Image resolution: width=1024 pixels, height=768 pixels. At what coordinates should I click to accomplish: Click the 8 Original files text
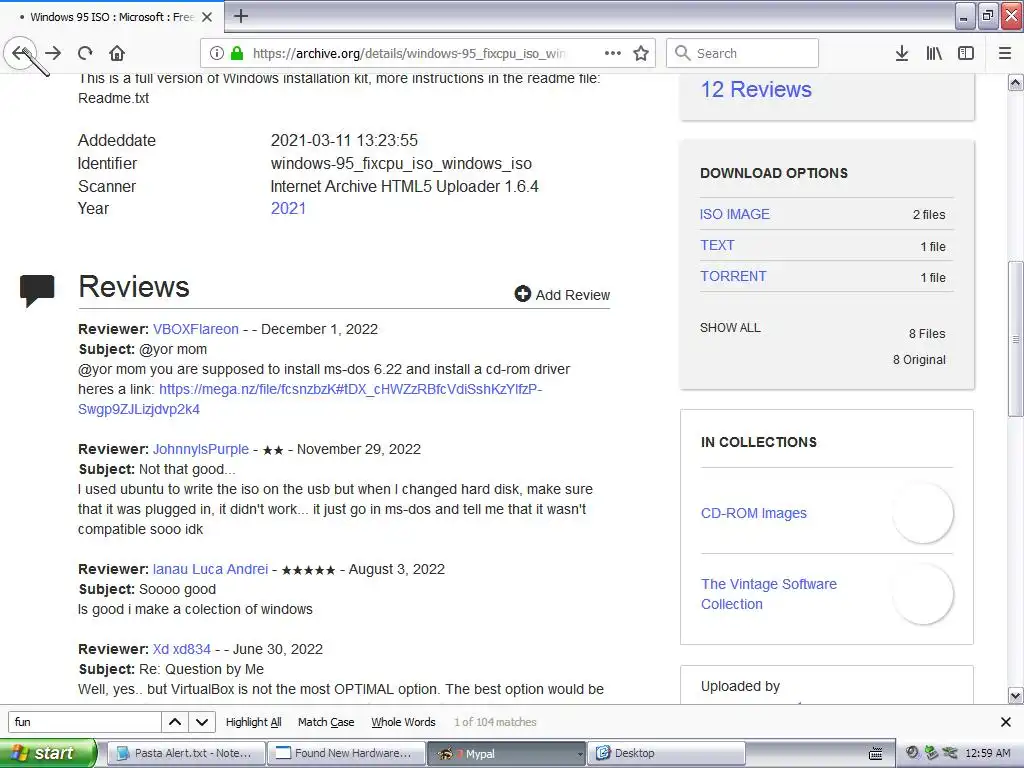pos(919,360)
